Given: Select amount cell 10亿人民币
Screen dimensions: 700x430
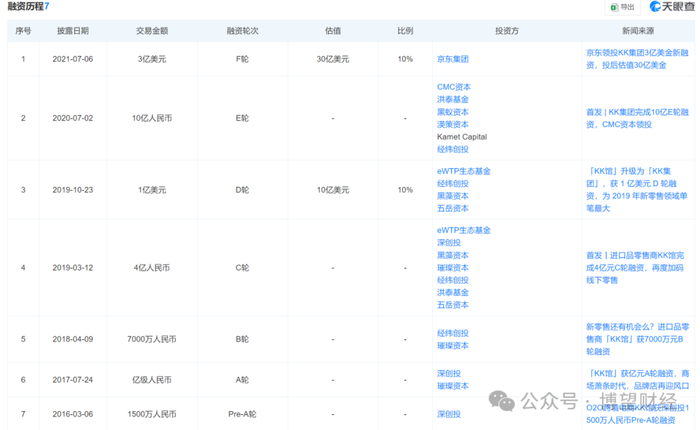Looking at the screenshot, I should pyautogui.click(x=152, y=118).
